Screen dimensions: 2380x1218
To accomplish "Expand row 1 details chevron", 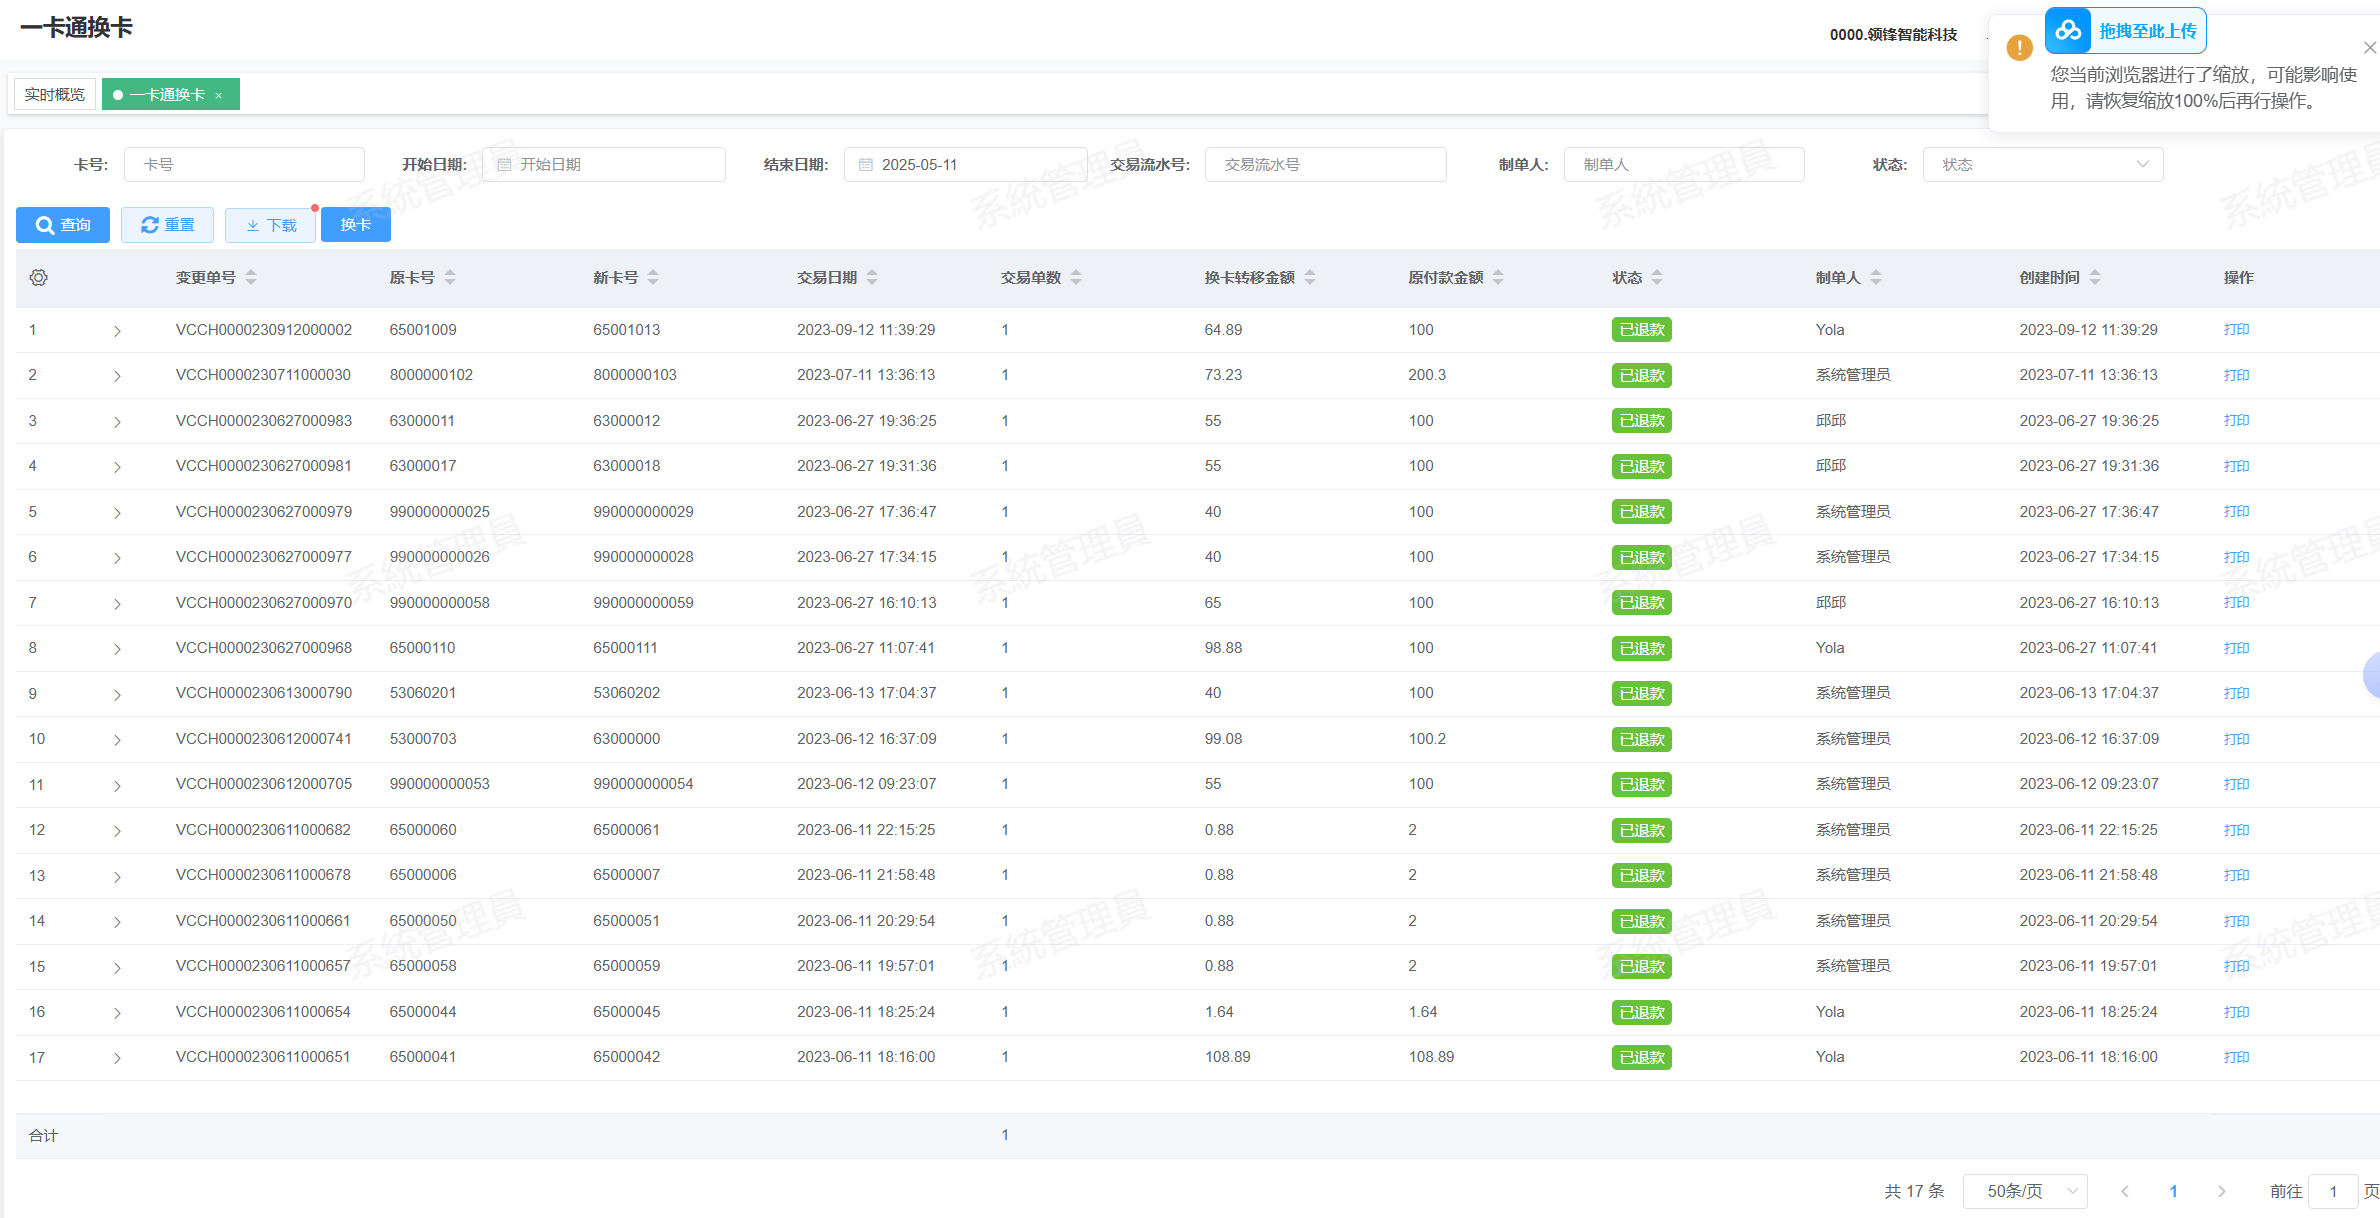I will 117,331.
